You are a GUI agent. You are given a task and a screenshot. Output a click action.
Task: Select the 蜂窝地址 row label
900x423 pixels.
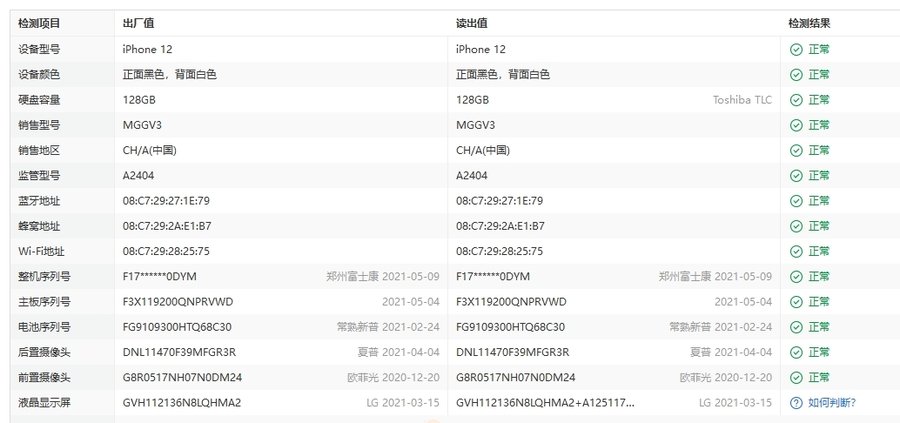pyautogui.click(x=39, y=226)
